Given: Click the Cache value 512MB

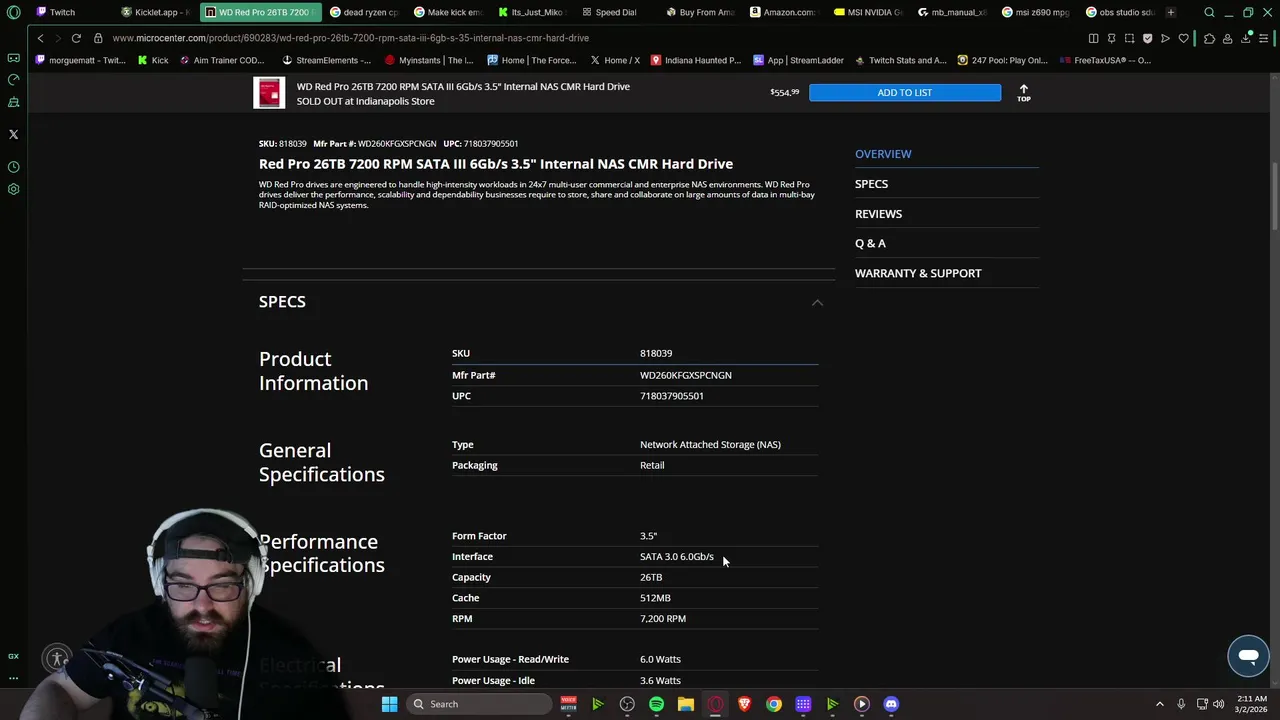Looking at the screenshot, I should point(655,598).
